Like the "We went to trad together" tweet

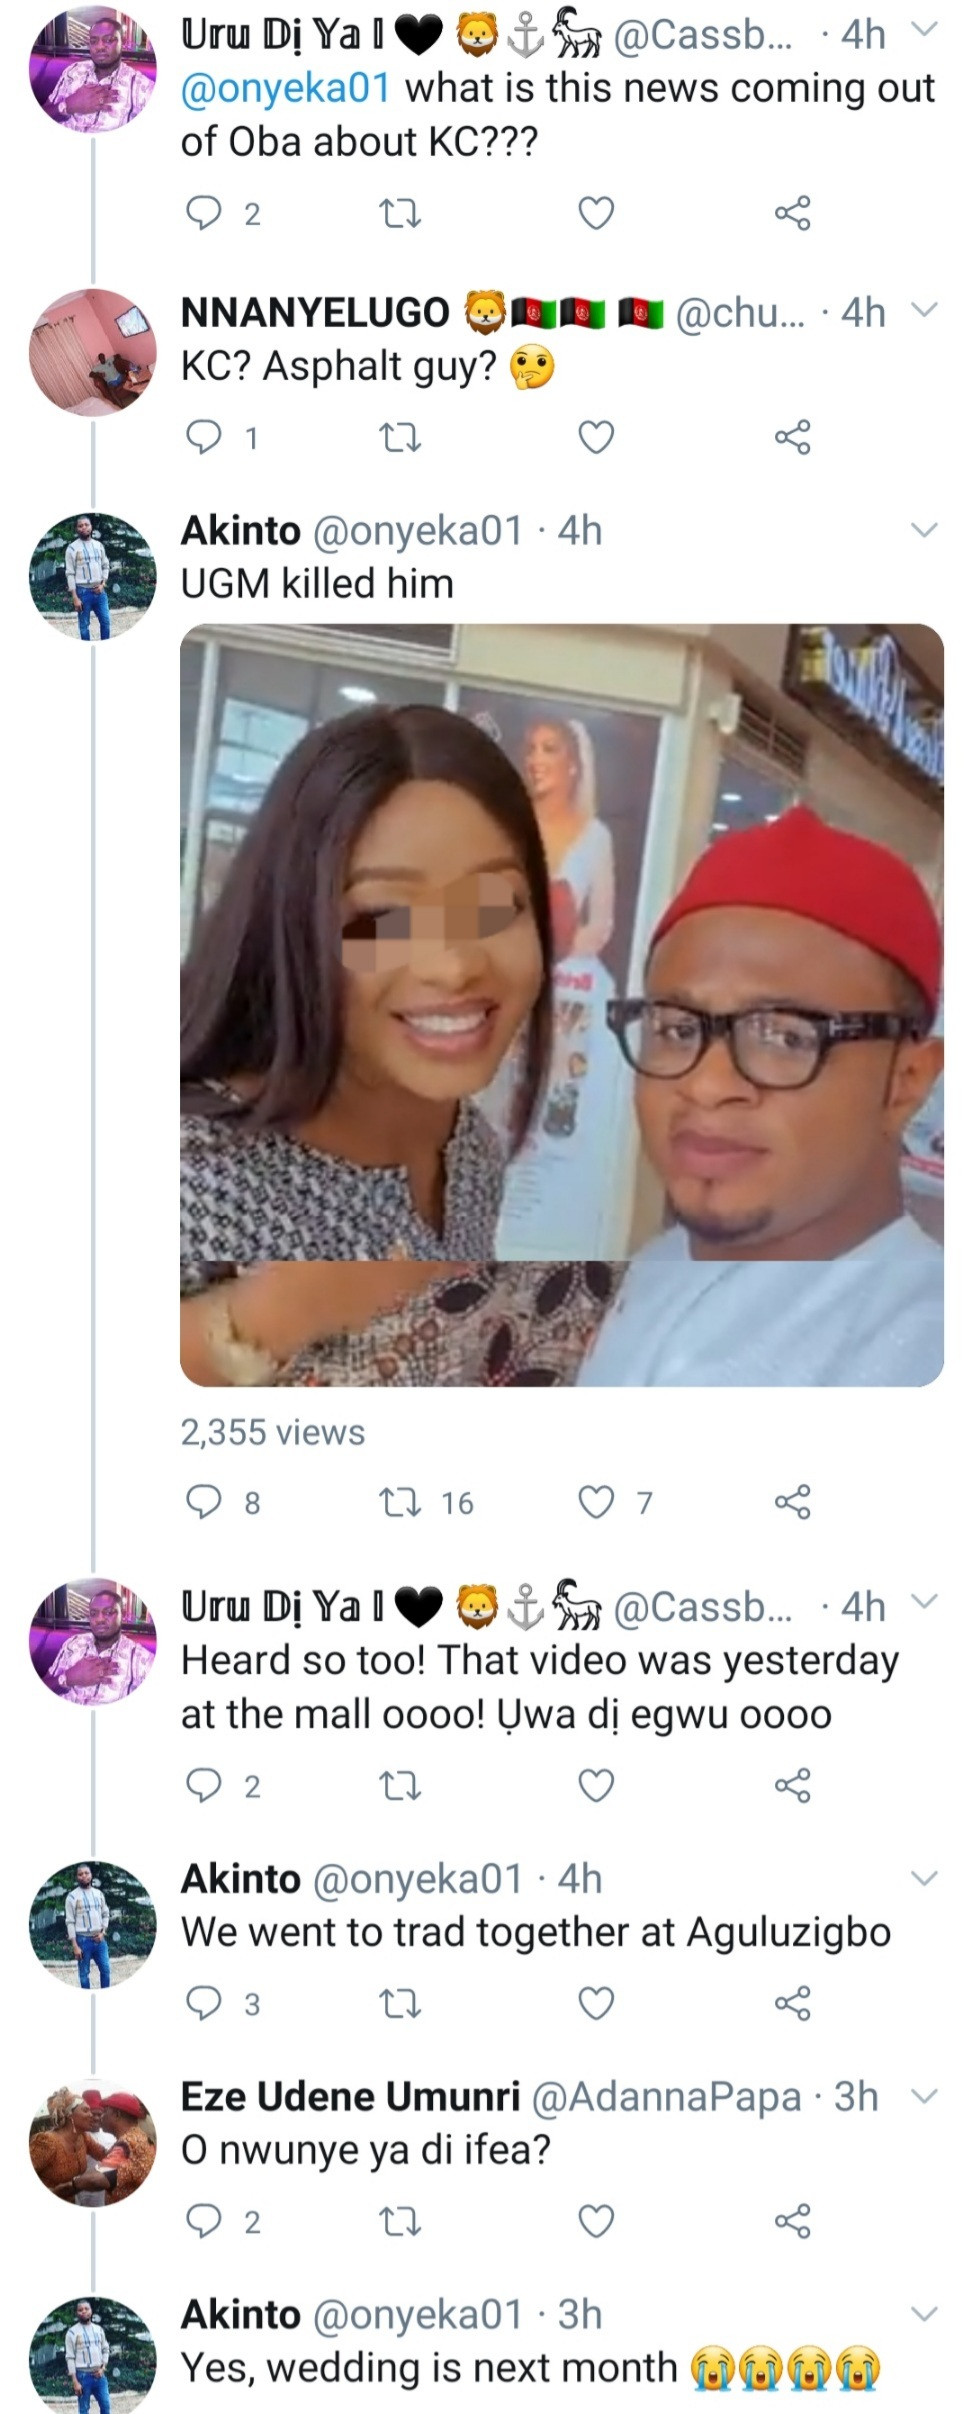tap(597, 2003)
